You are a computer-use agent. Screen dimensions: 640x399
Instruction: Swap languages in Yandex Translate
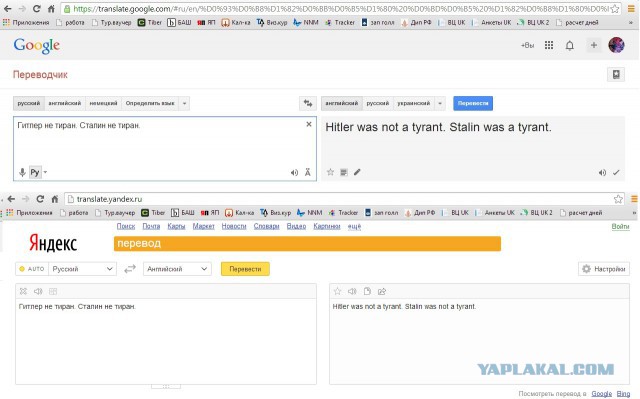click(x=130, y=269)
